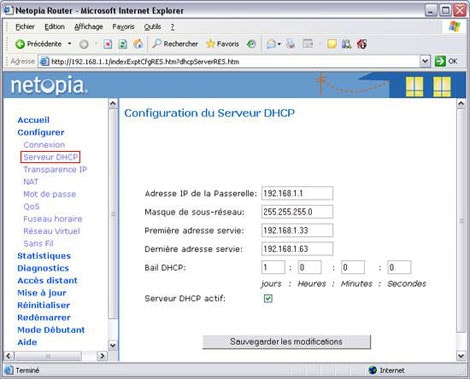Open the yellow note discussion icon
The image size is (470, 379).
tap(332, 44)
